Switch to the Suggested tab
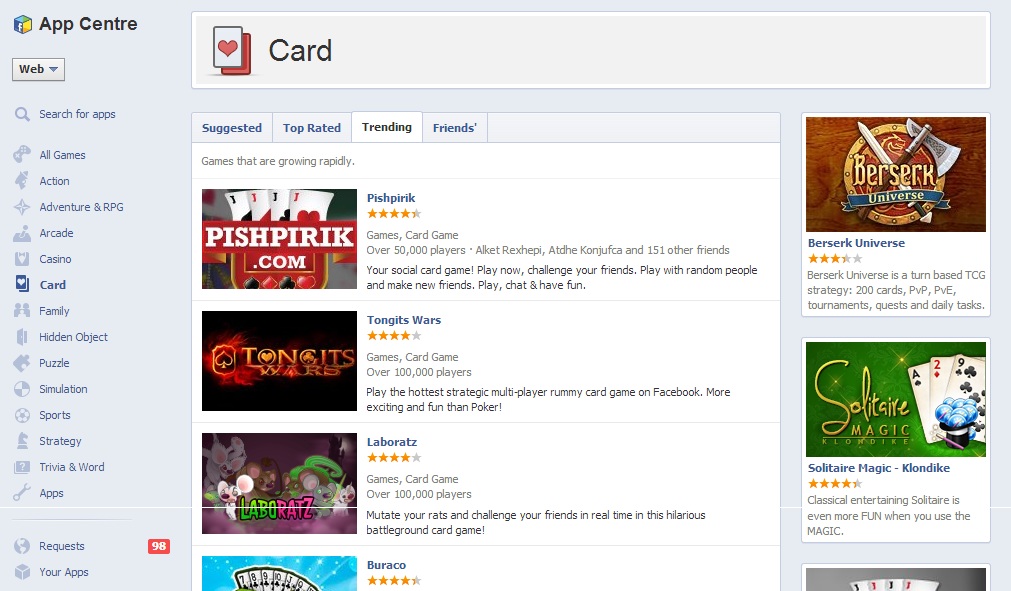Screen dimensions: 1011x591 click(x=232, y=128)
